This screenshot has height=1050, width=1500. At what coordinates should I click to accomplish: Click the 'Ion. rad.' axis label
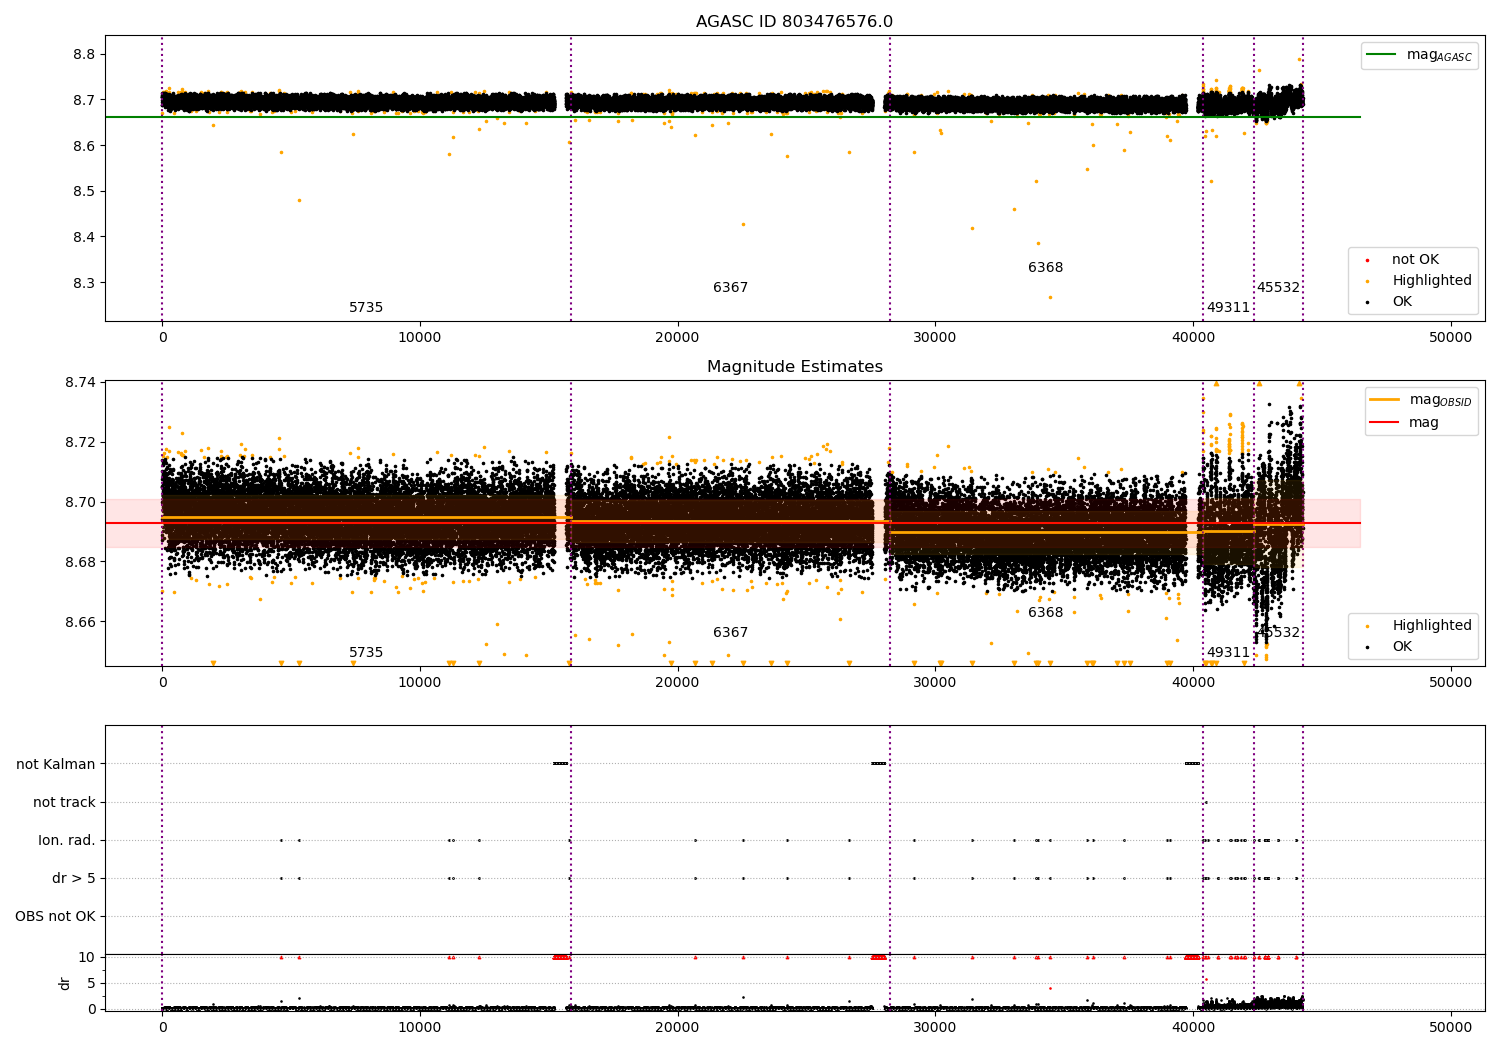[x=67, y=840]
